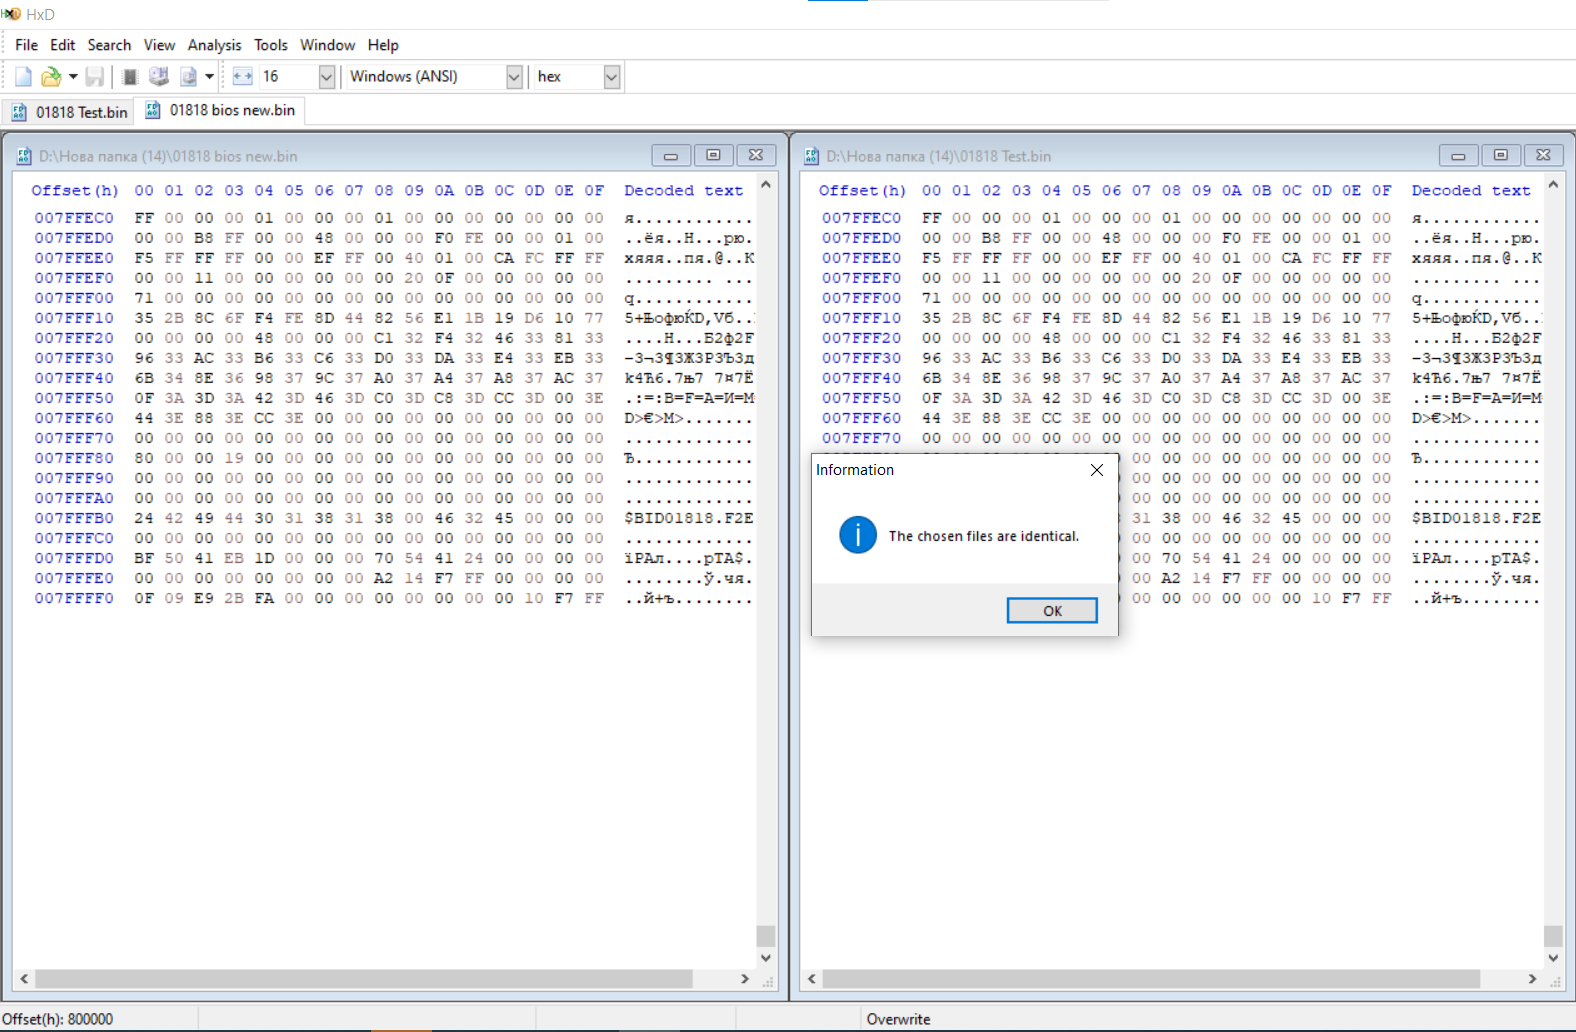Viewport: 1576px width, 1032px height.
Task: Click the up arrow of Test.bin vertical scrollbar
Action: point(1553,185)
